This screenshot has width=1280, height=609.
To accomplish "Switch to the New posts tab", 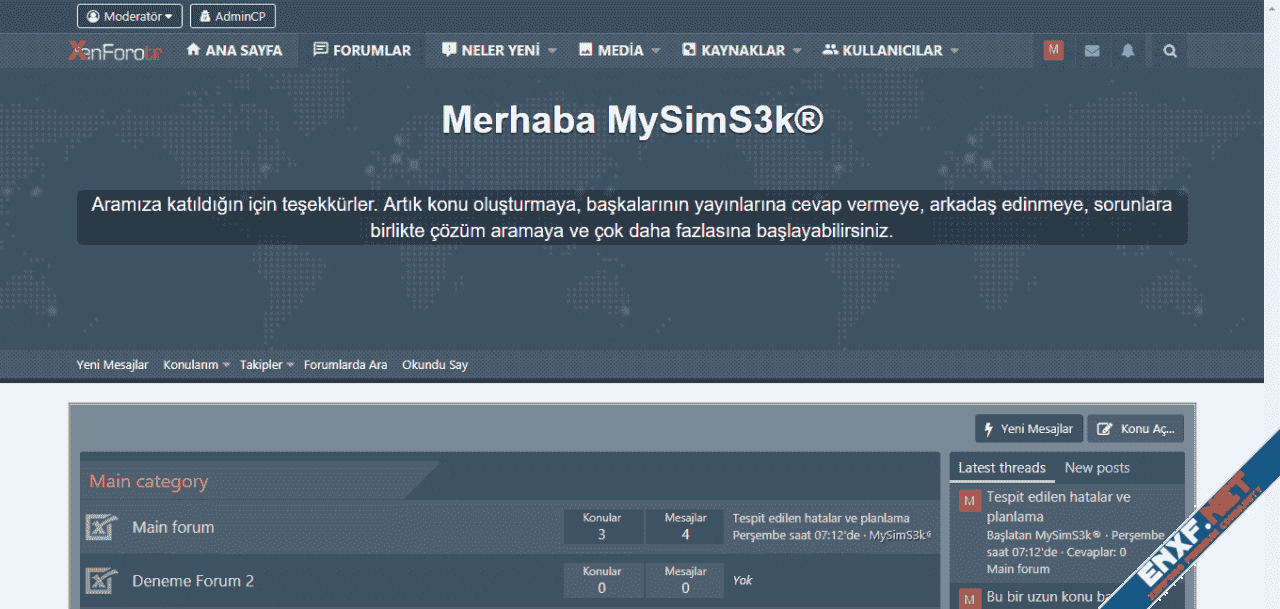I will [x=1097, y=468].
